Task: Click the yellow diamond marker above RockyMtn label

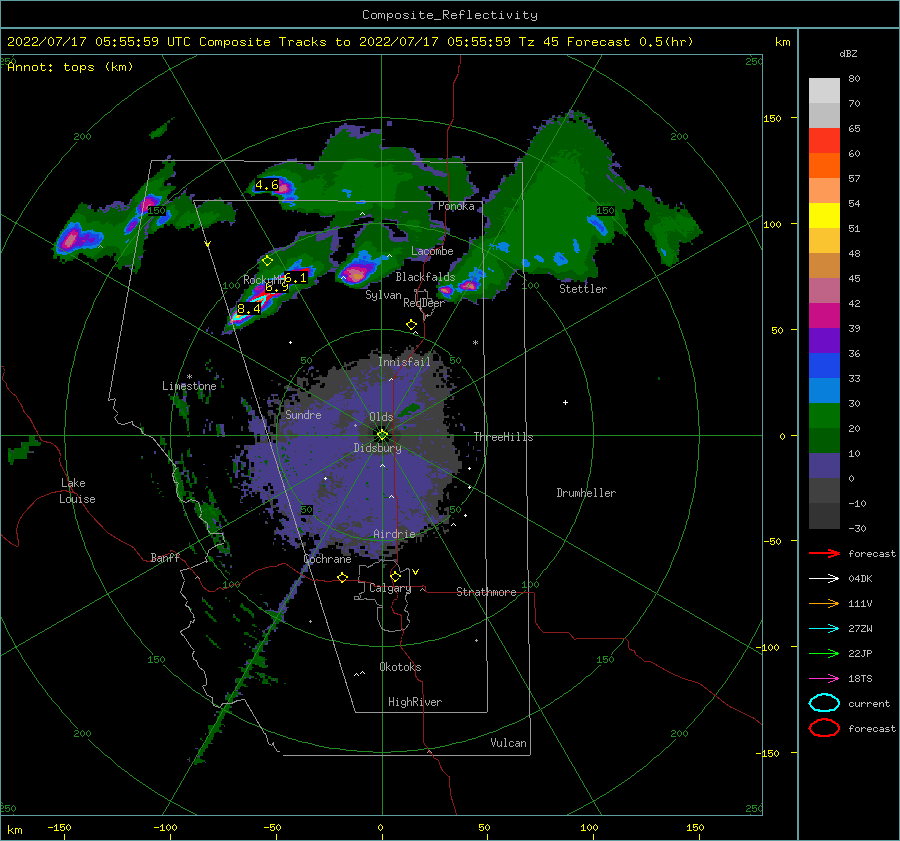Action: point(267,261)
